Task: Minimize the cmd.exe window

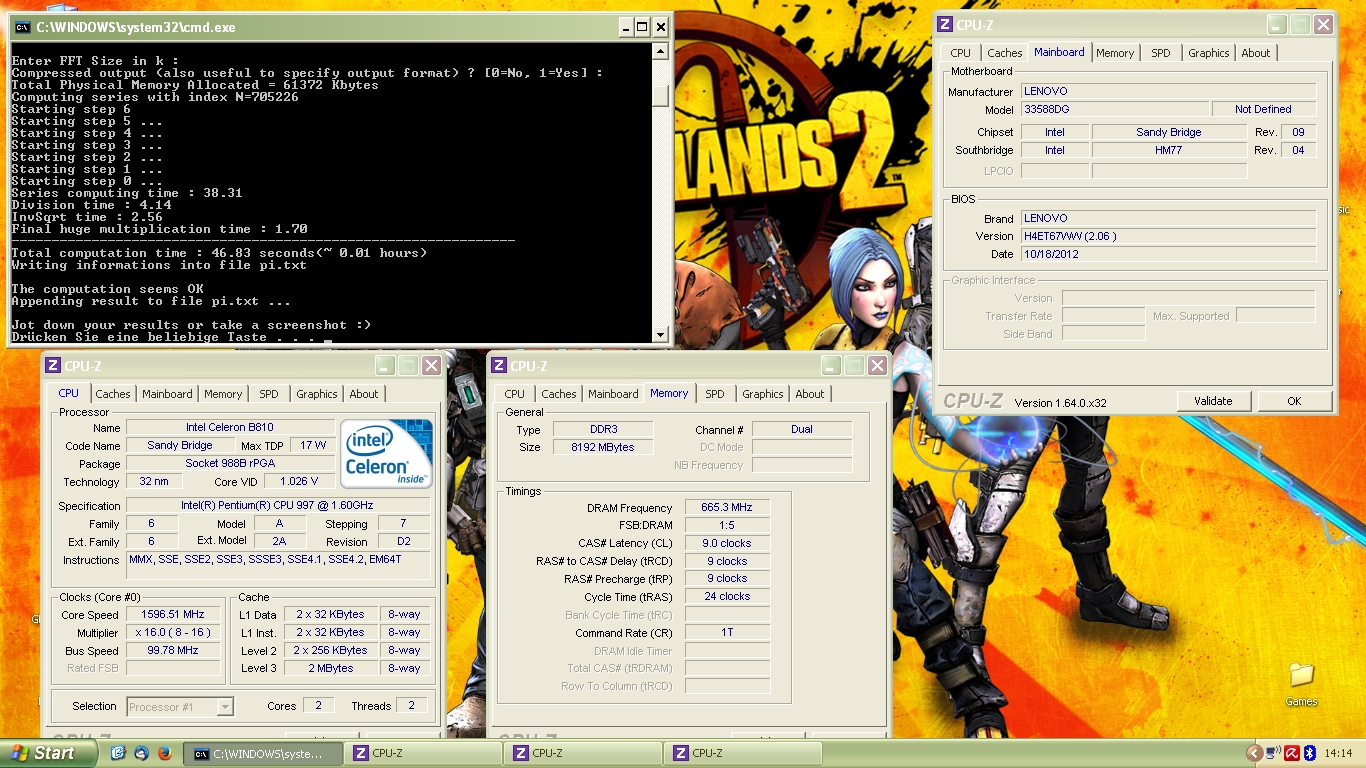Action: pos(625,27)
